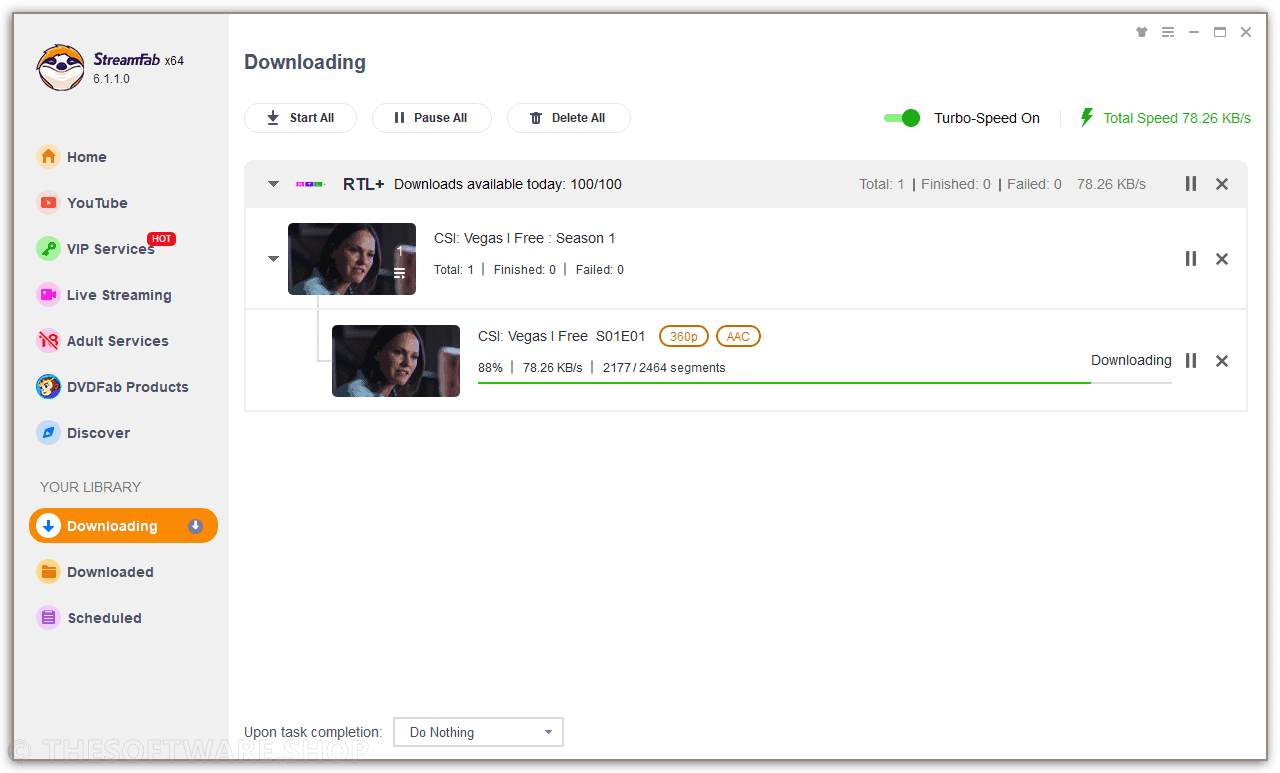Click the StreamFab sloth logo

(x=60, y=68)
